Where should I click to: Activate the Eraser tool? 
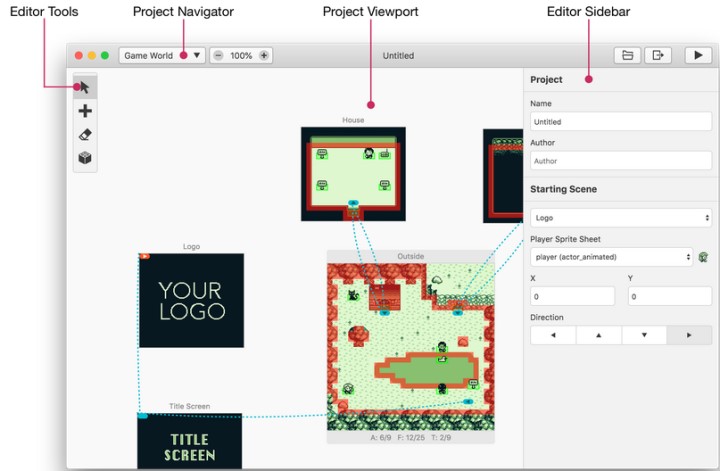85,135
